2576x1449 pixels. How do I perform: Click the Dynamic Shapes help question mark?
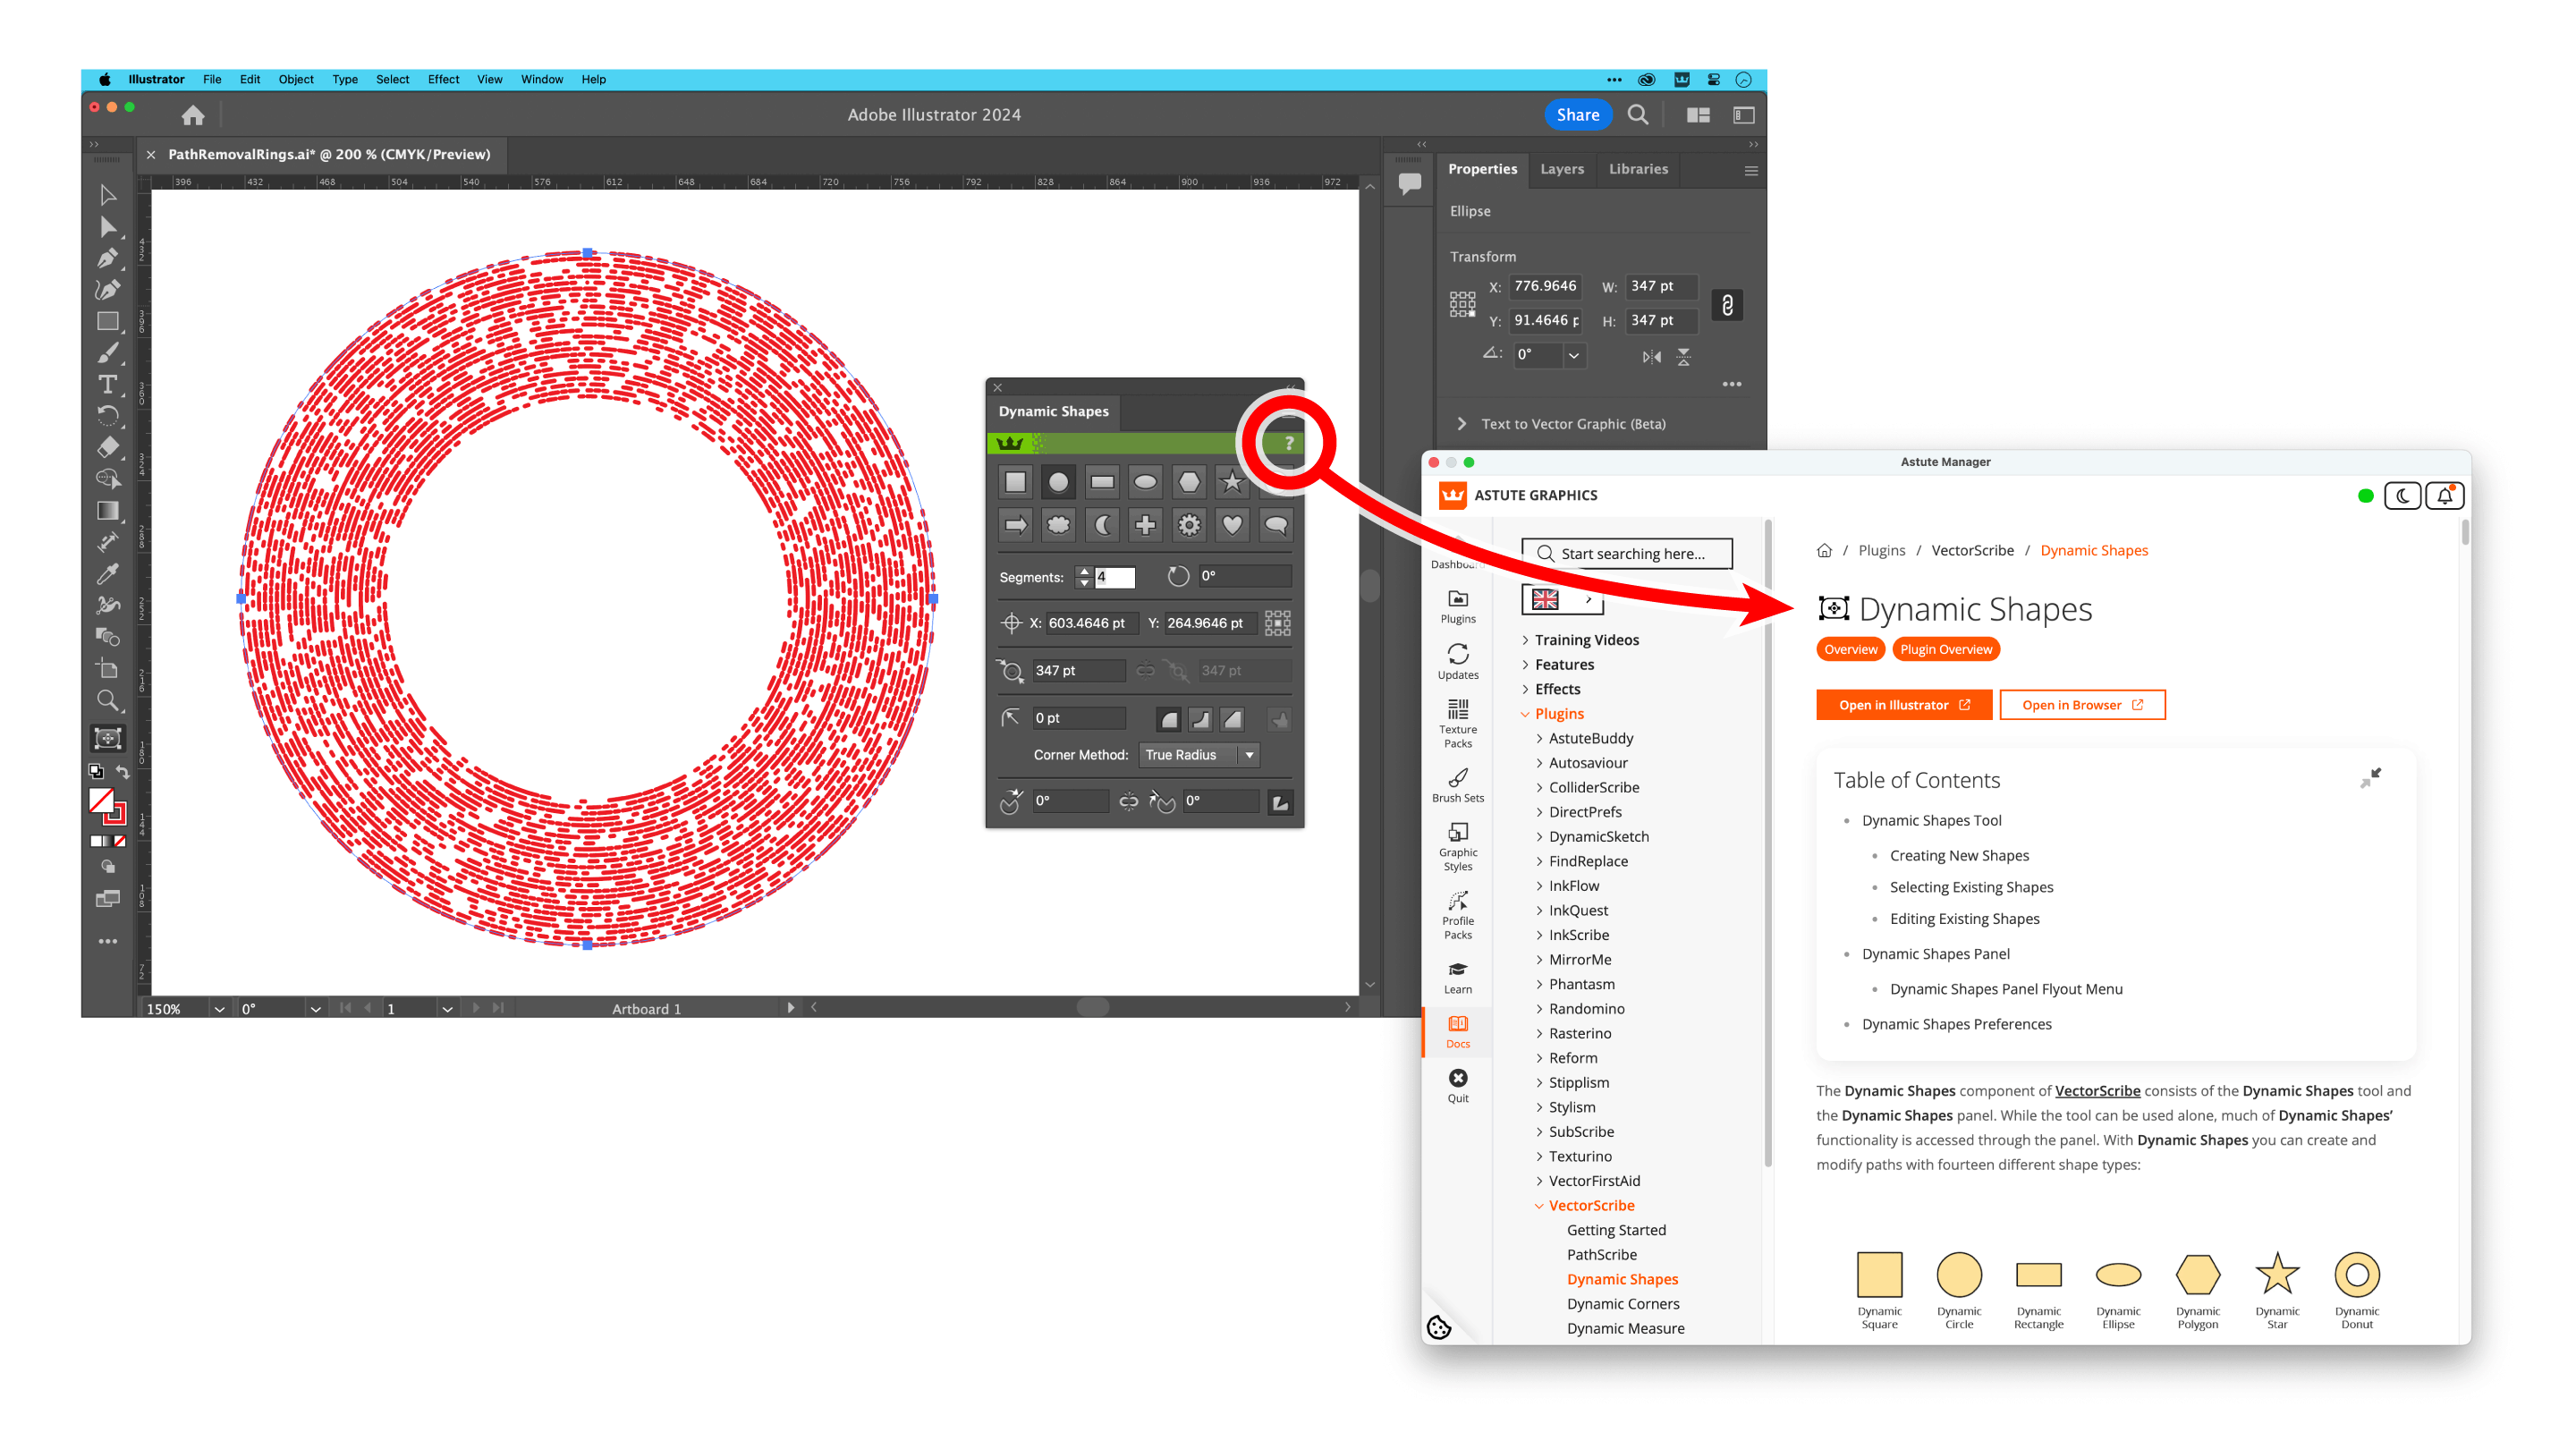click(x=1289, y=443)
